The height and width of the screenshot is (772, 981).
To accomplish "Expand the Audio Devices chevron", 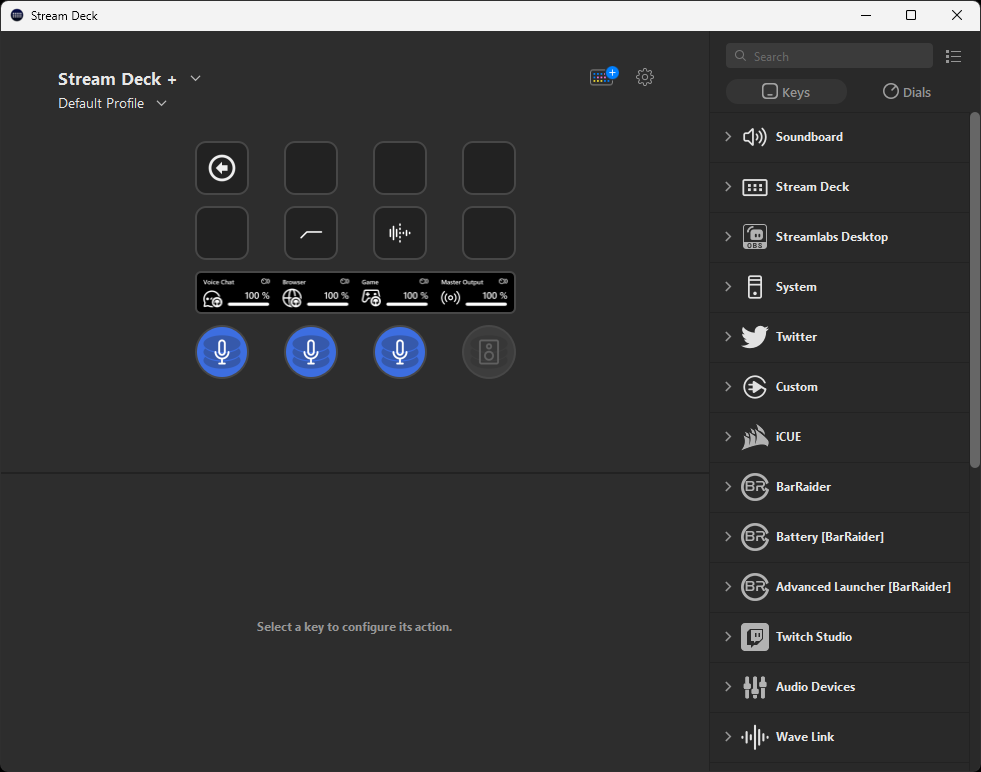I will (x=728, y=687).
